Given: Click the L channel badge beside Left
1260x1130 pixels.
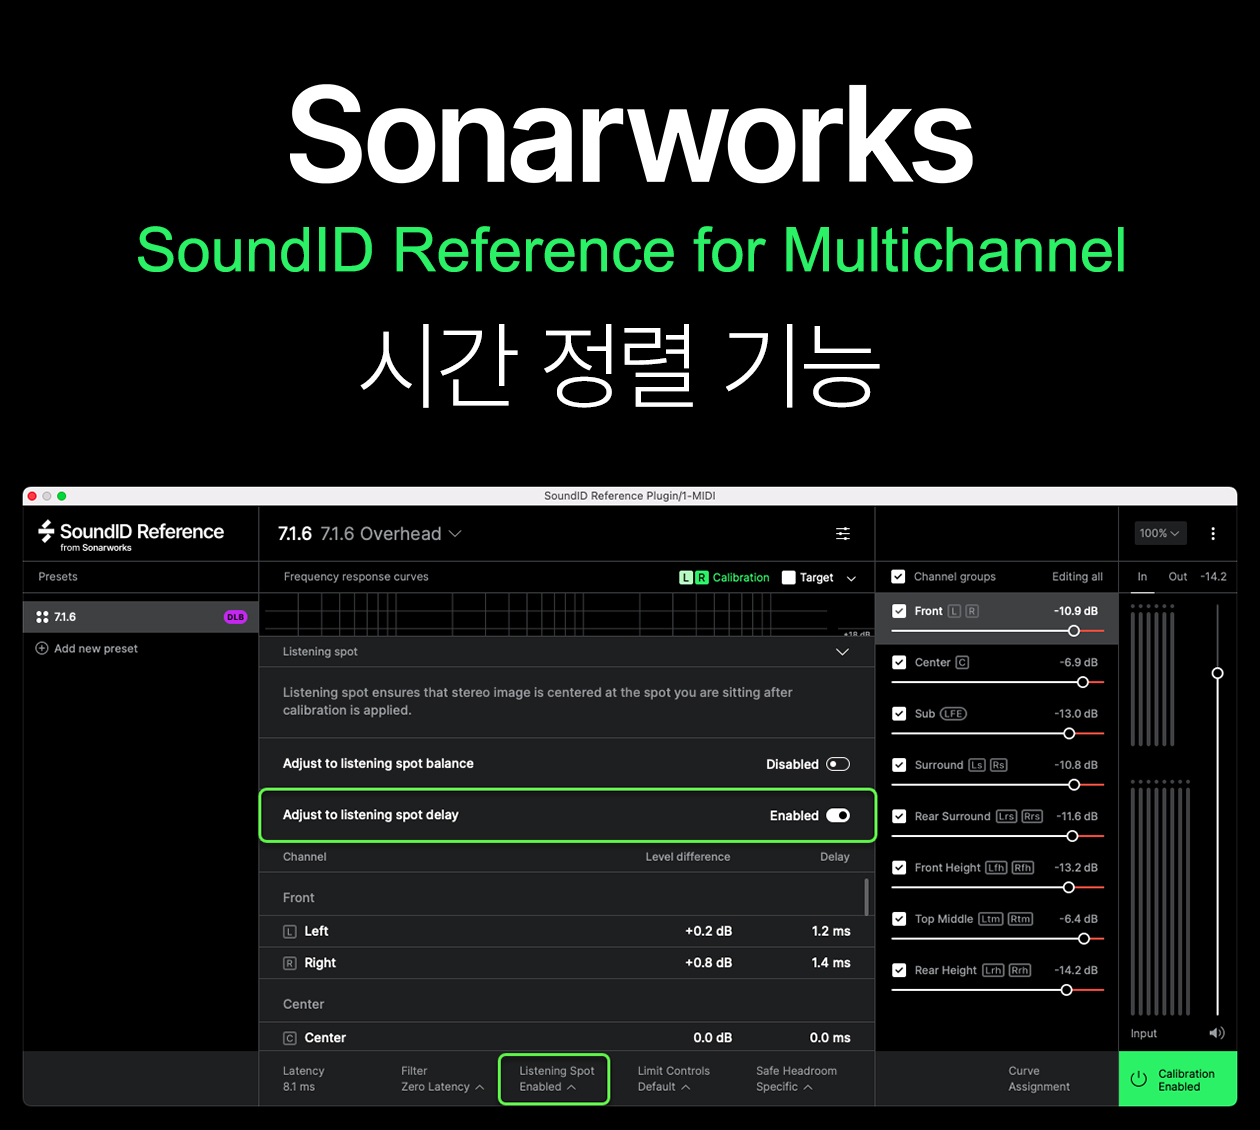Looking at the screenshot, I should click(290, 932).
